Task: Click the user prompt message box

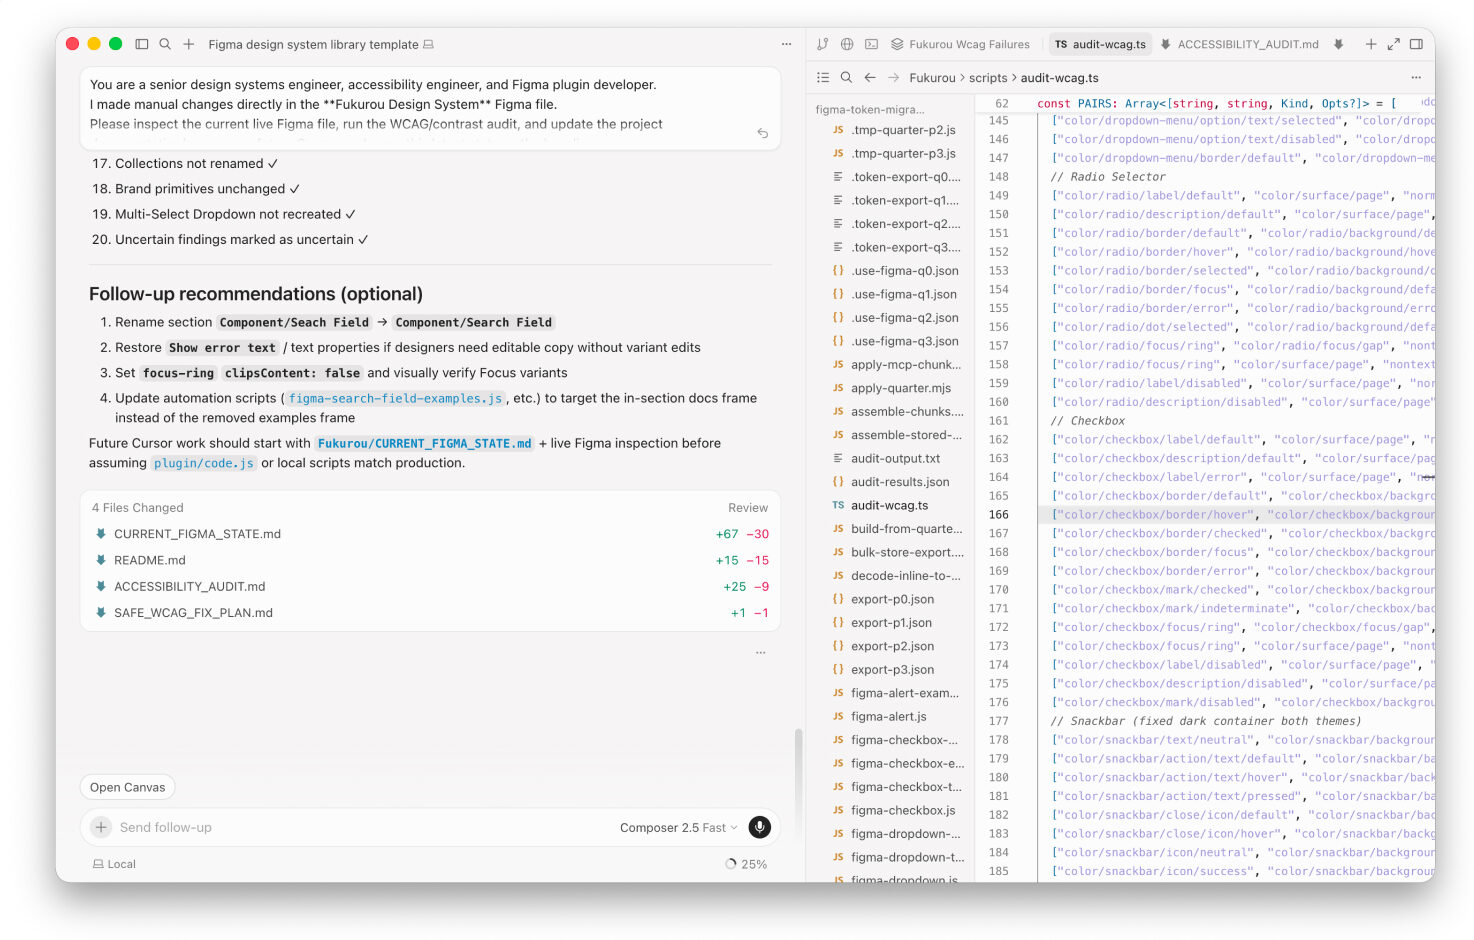Action: [430, 108]
